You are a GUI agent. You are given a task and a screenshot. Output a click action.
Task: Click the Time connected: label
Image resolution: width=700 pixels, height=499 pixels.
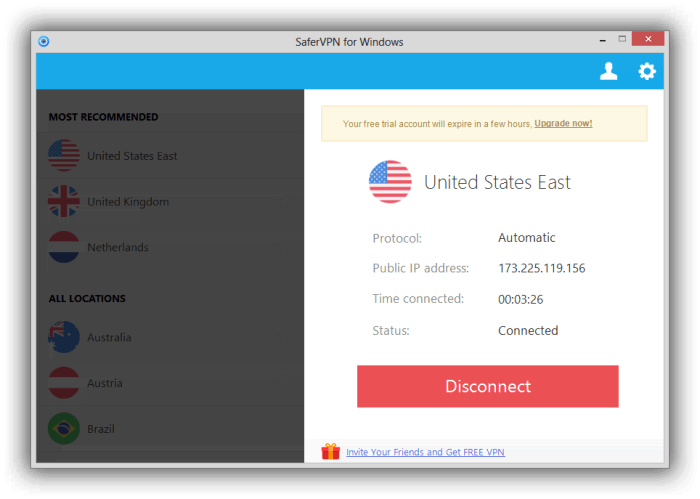coord(418,299)
